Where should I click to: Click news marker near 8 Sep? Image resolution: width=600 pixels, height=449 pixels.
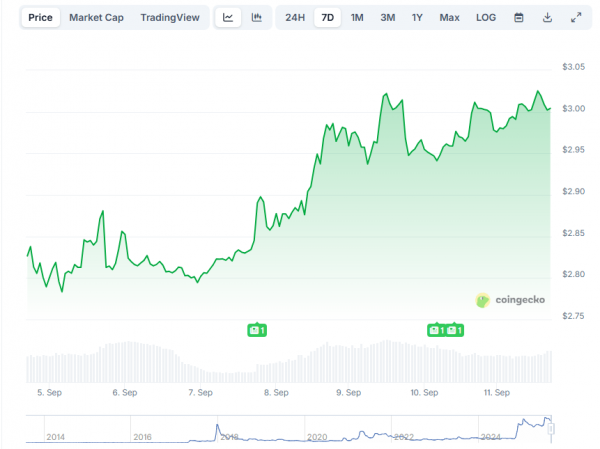pos(258,329)
